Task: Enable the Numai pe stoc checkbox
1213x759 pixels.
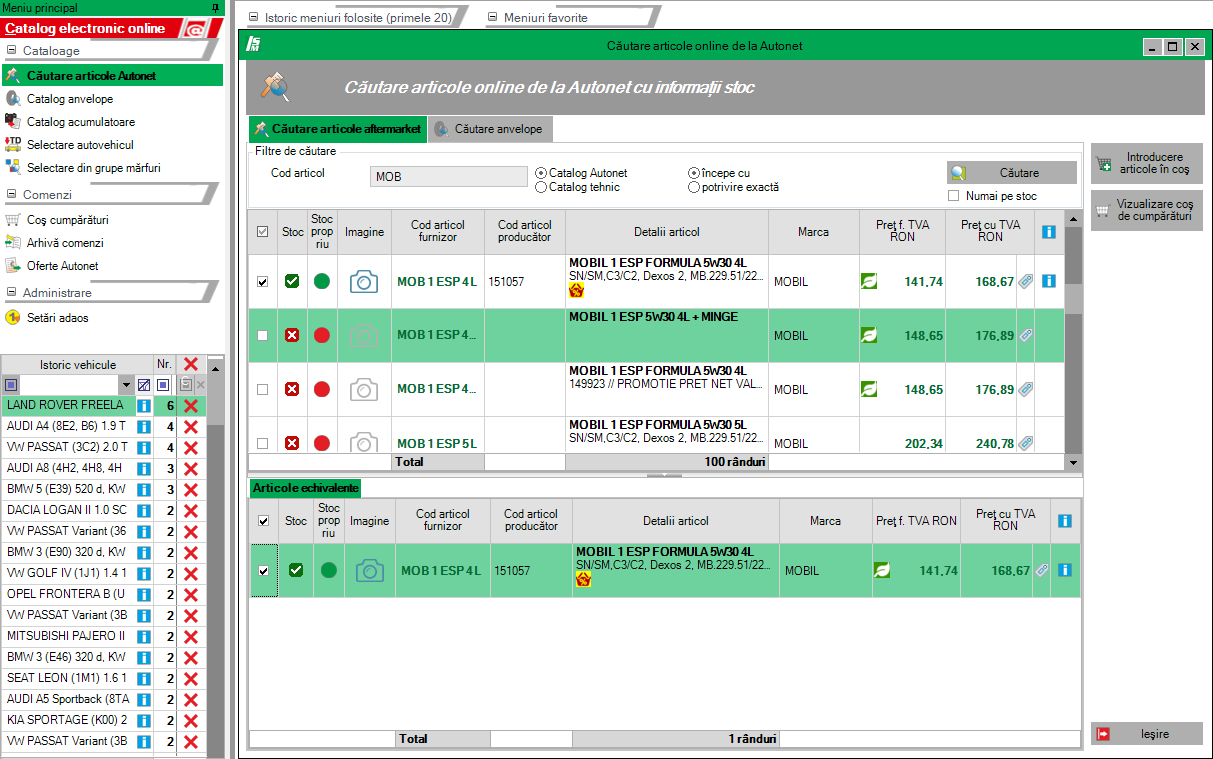Action: tap(954, 196)
